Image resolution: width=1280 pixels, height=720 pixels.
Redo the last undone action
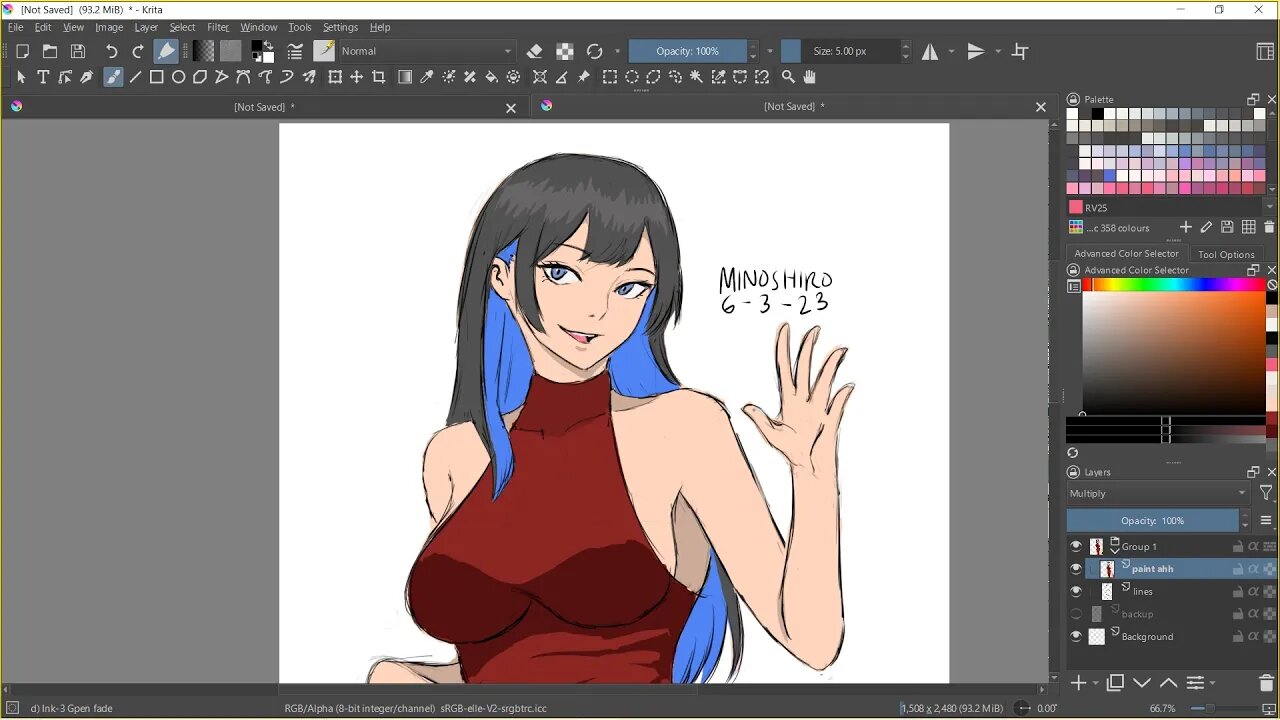coord(138,51)
